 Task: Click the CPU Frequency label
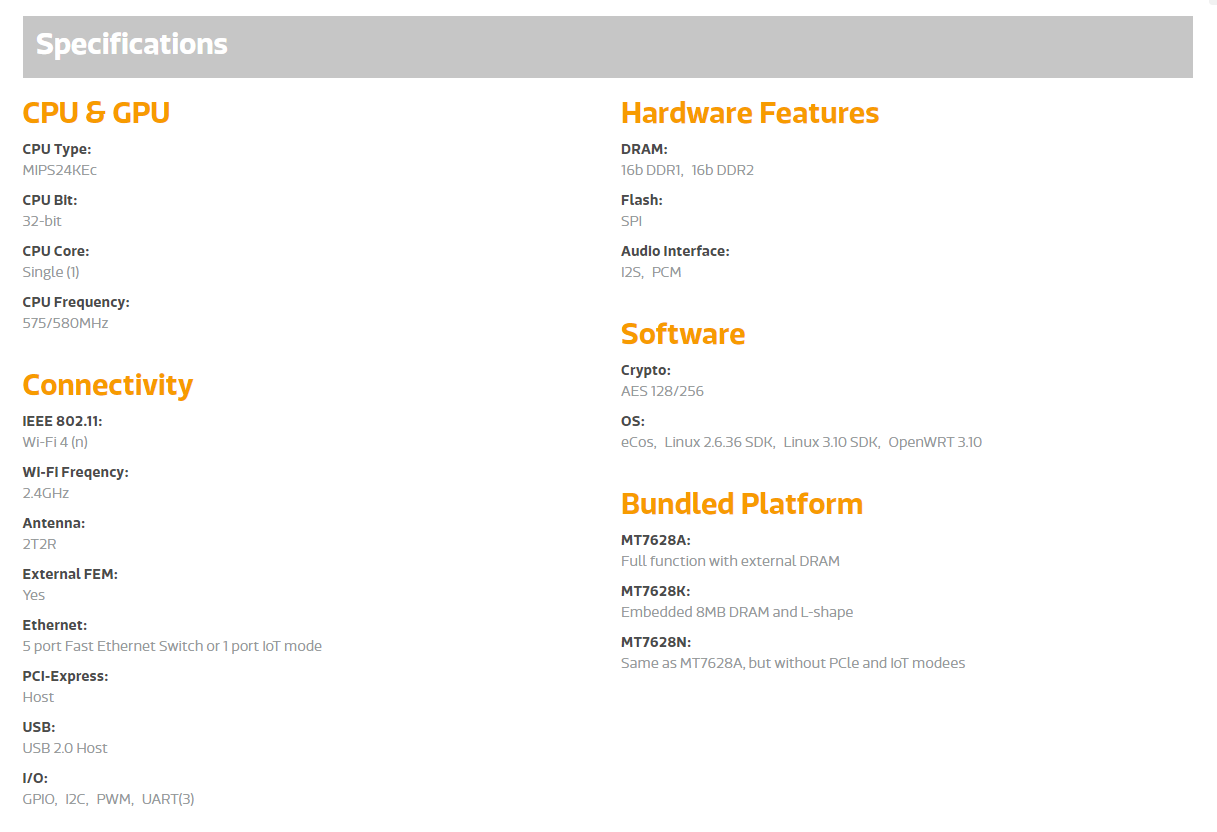[x=76, y=302]
